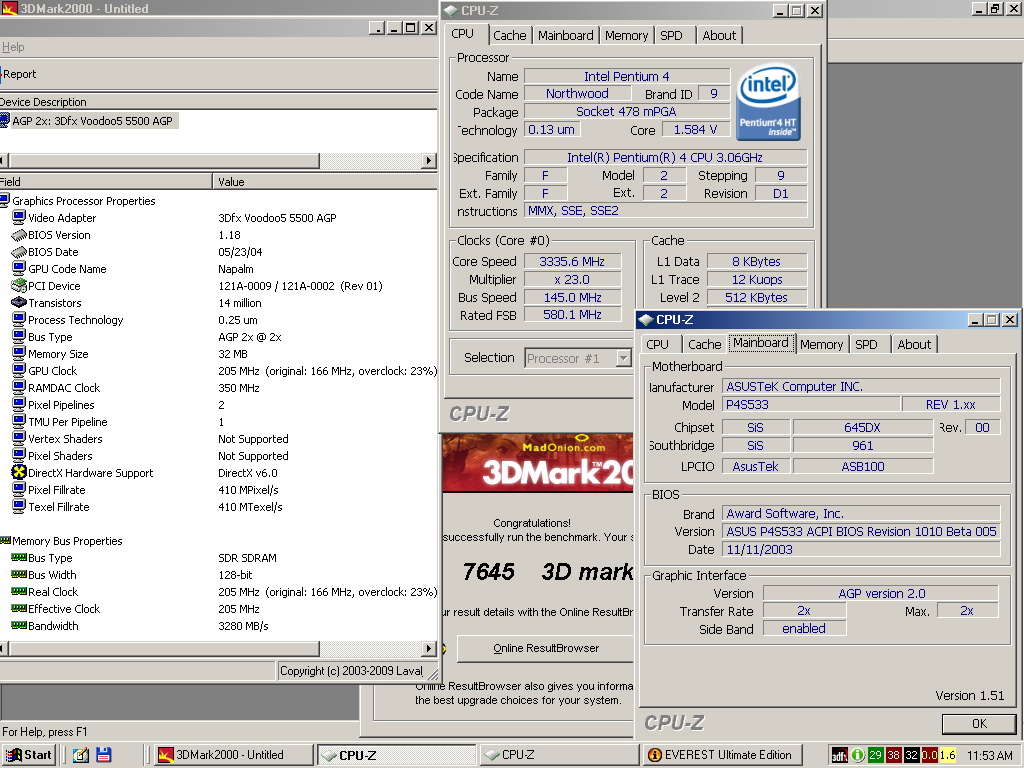Click the Transistors chip icon
The height and width of the screenshot is (768, 1024).
pos(19,302)
